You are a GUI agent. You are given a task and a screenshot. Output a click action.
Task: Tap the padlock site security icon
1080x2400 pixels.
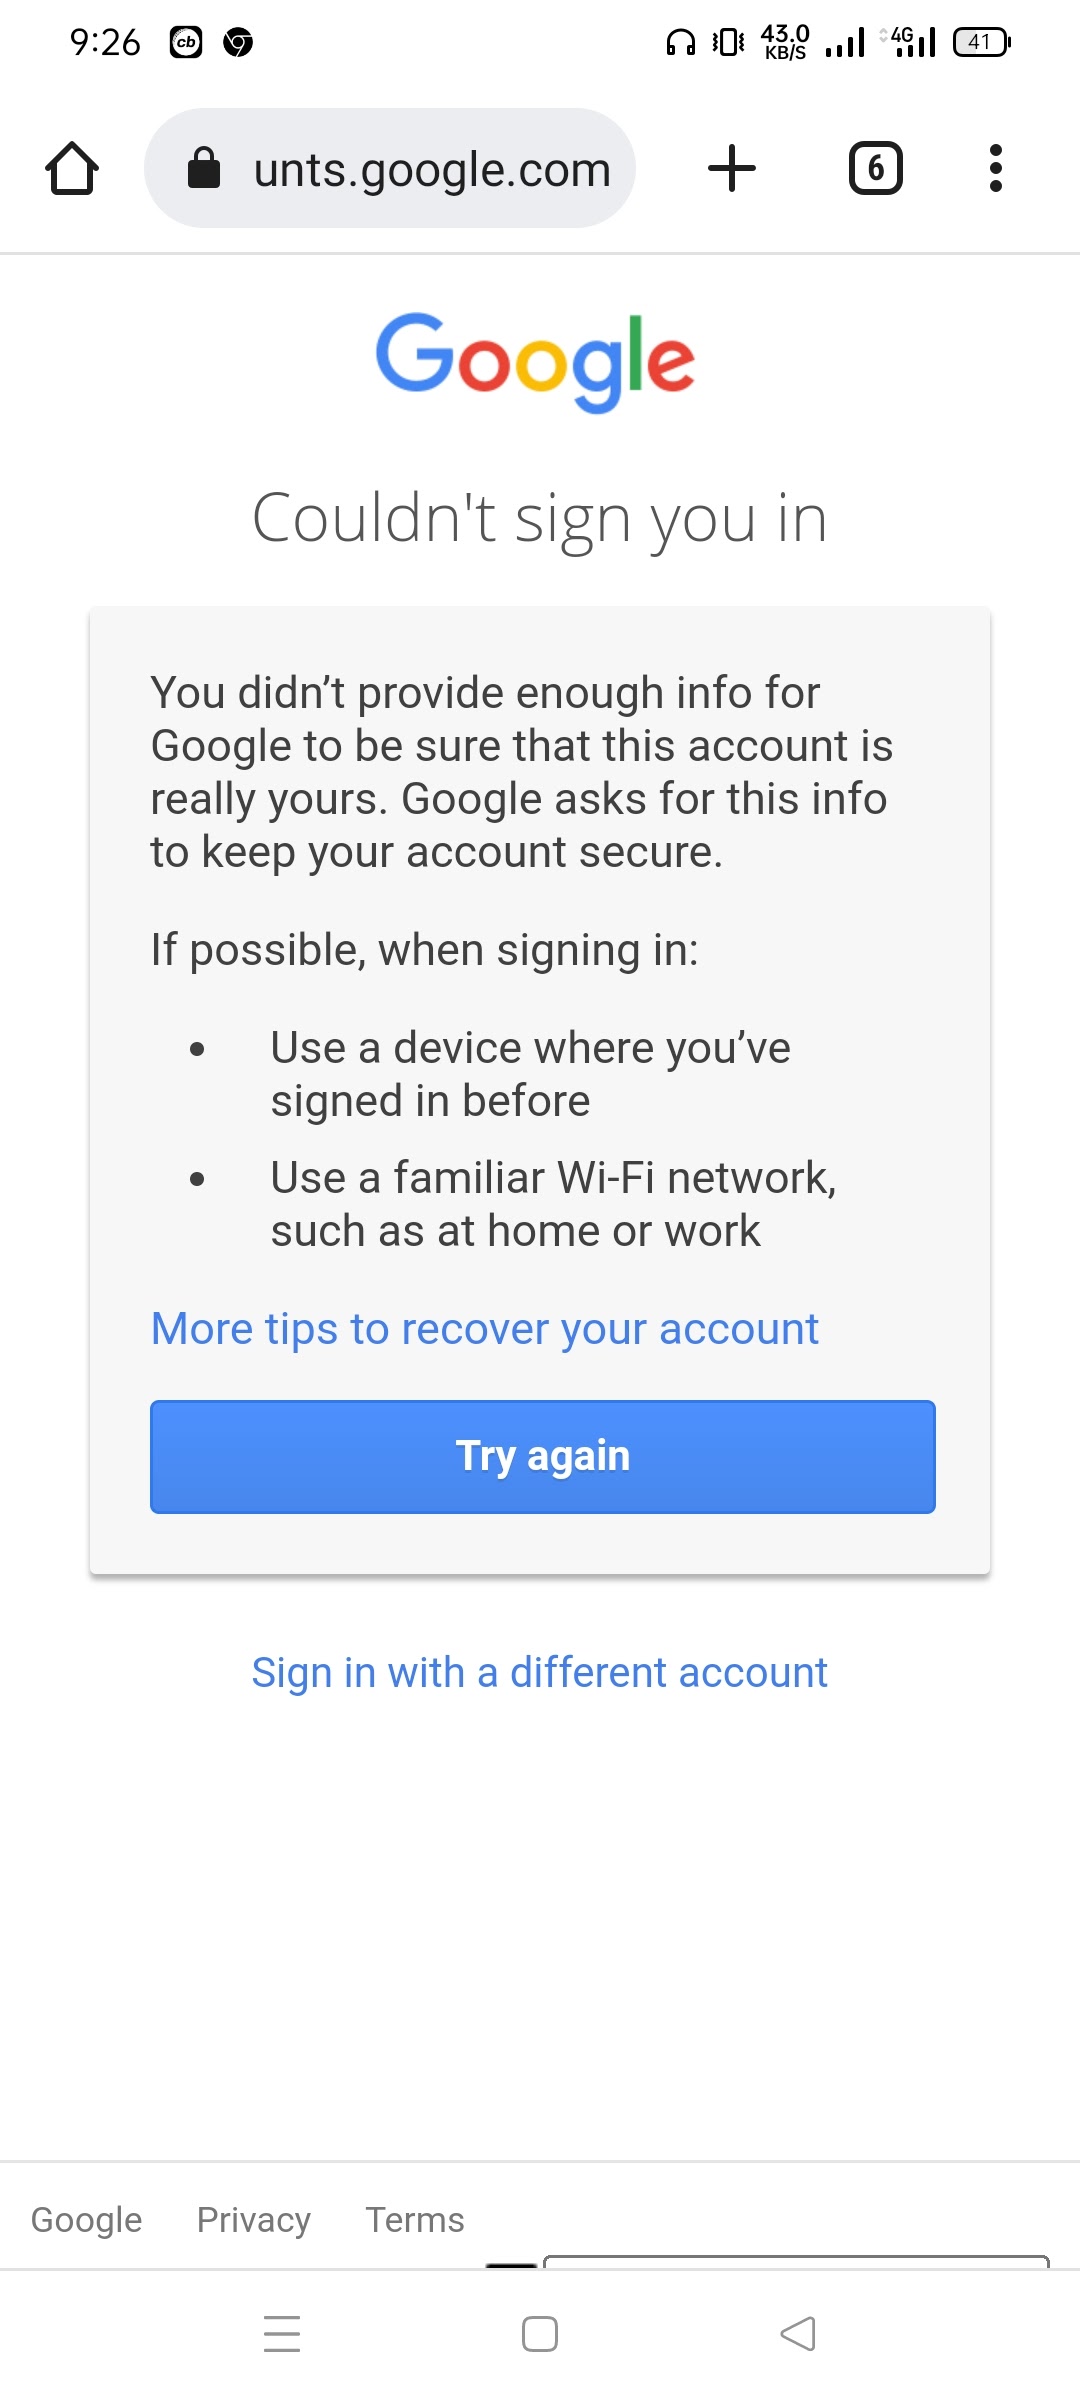pyautogui.click(x=204, y=168)
